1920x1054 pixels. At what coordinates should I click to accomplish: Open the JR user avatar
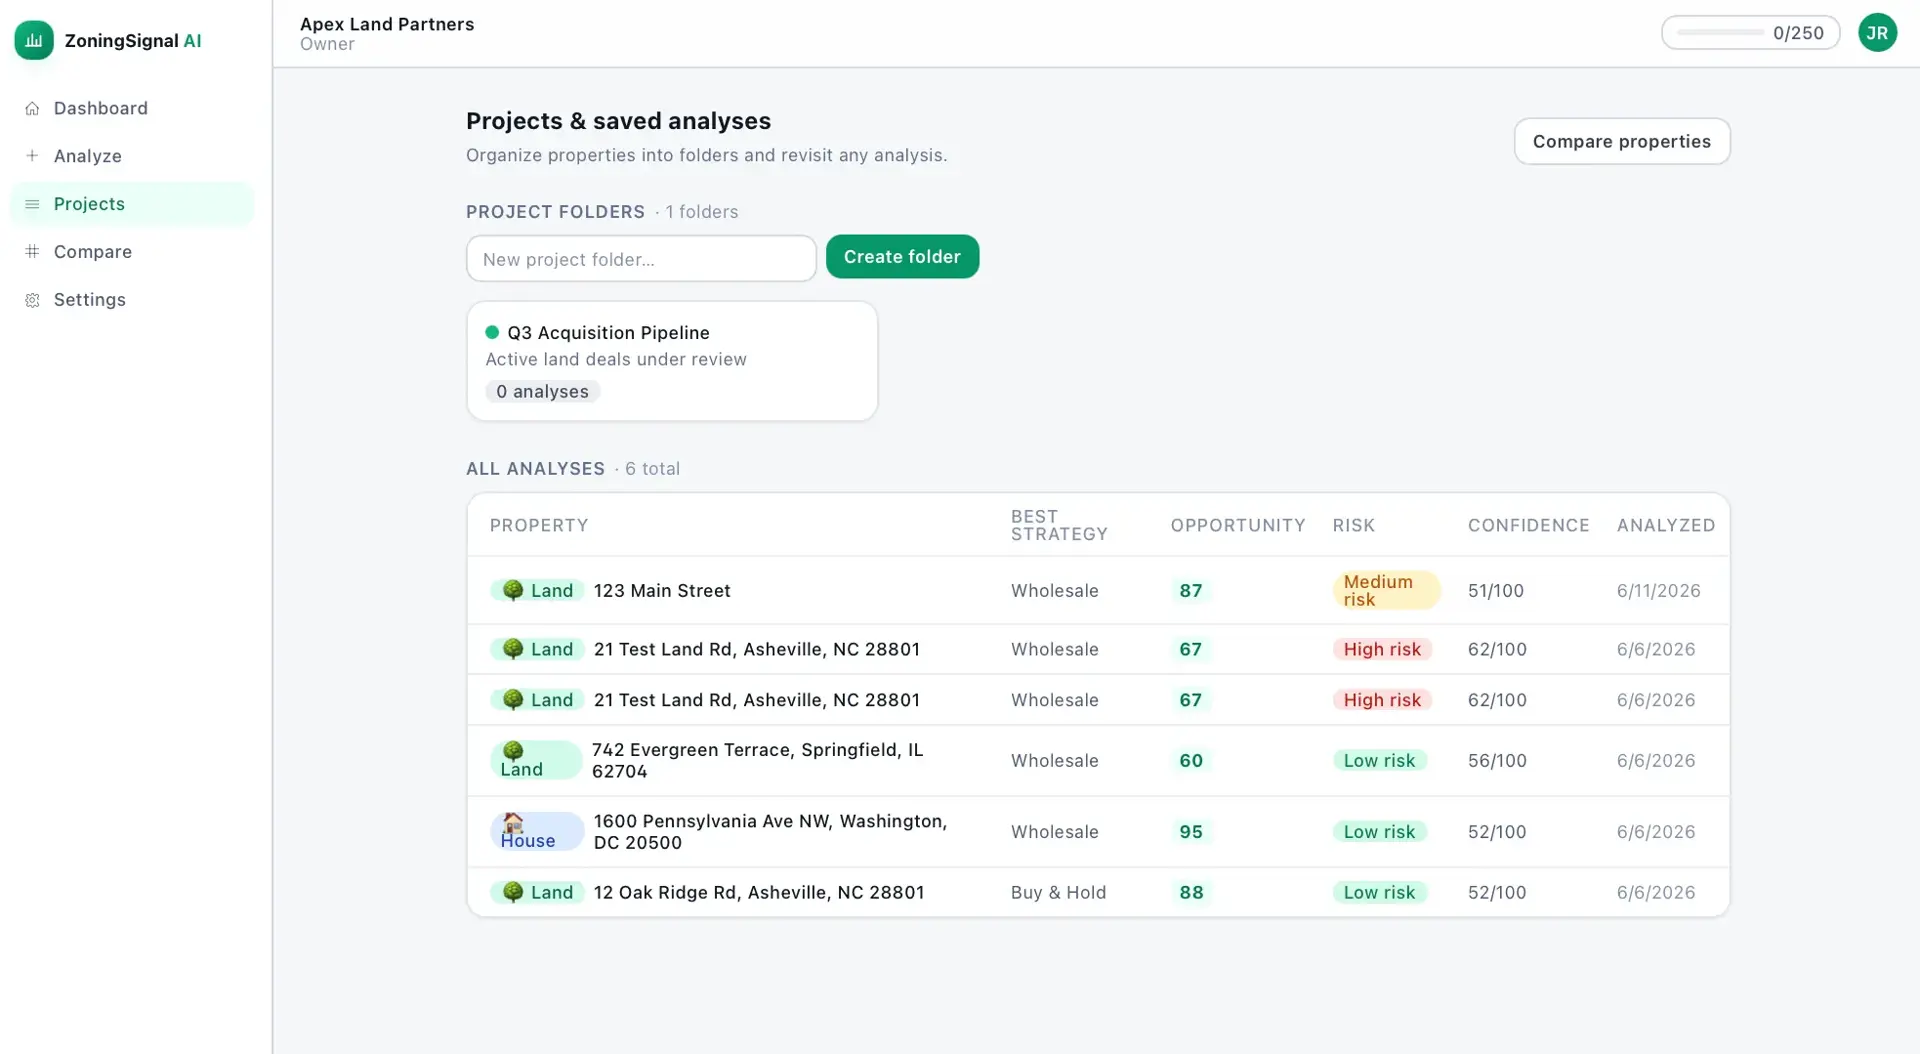tap(1877, 33)
